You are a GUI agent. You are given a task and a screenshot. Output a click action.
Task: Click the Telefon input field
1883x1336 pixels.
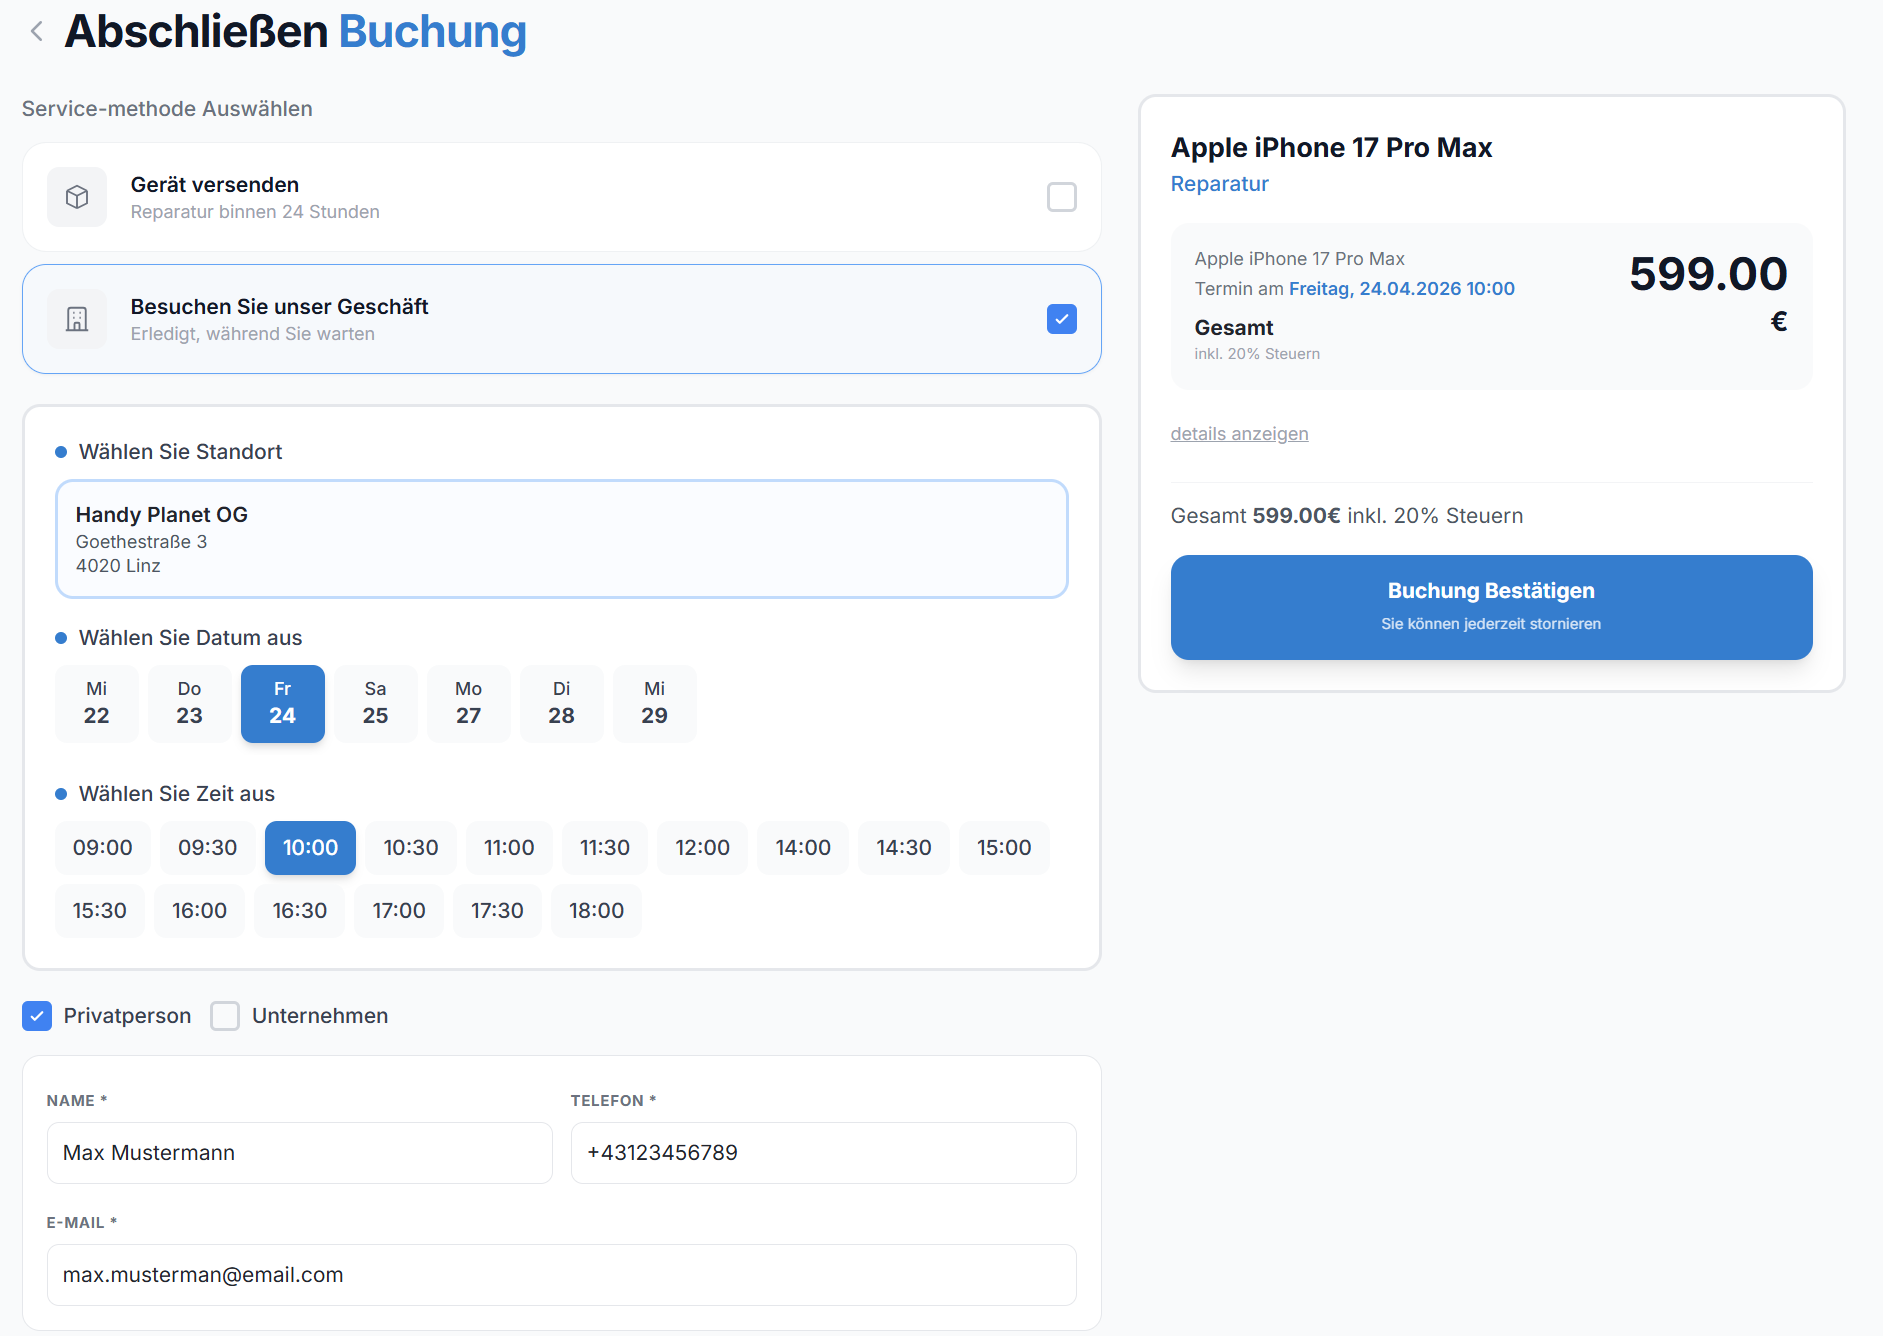[x=824, y=1153]
